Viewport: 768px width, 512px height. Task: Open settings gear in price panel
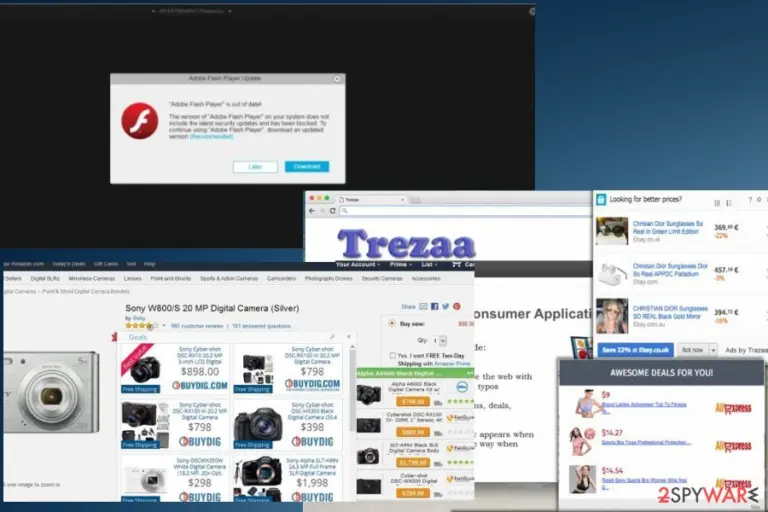pyautogui.click(x=759, y=200)
